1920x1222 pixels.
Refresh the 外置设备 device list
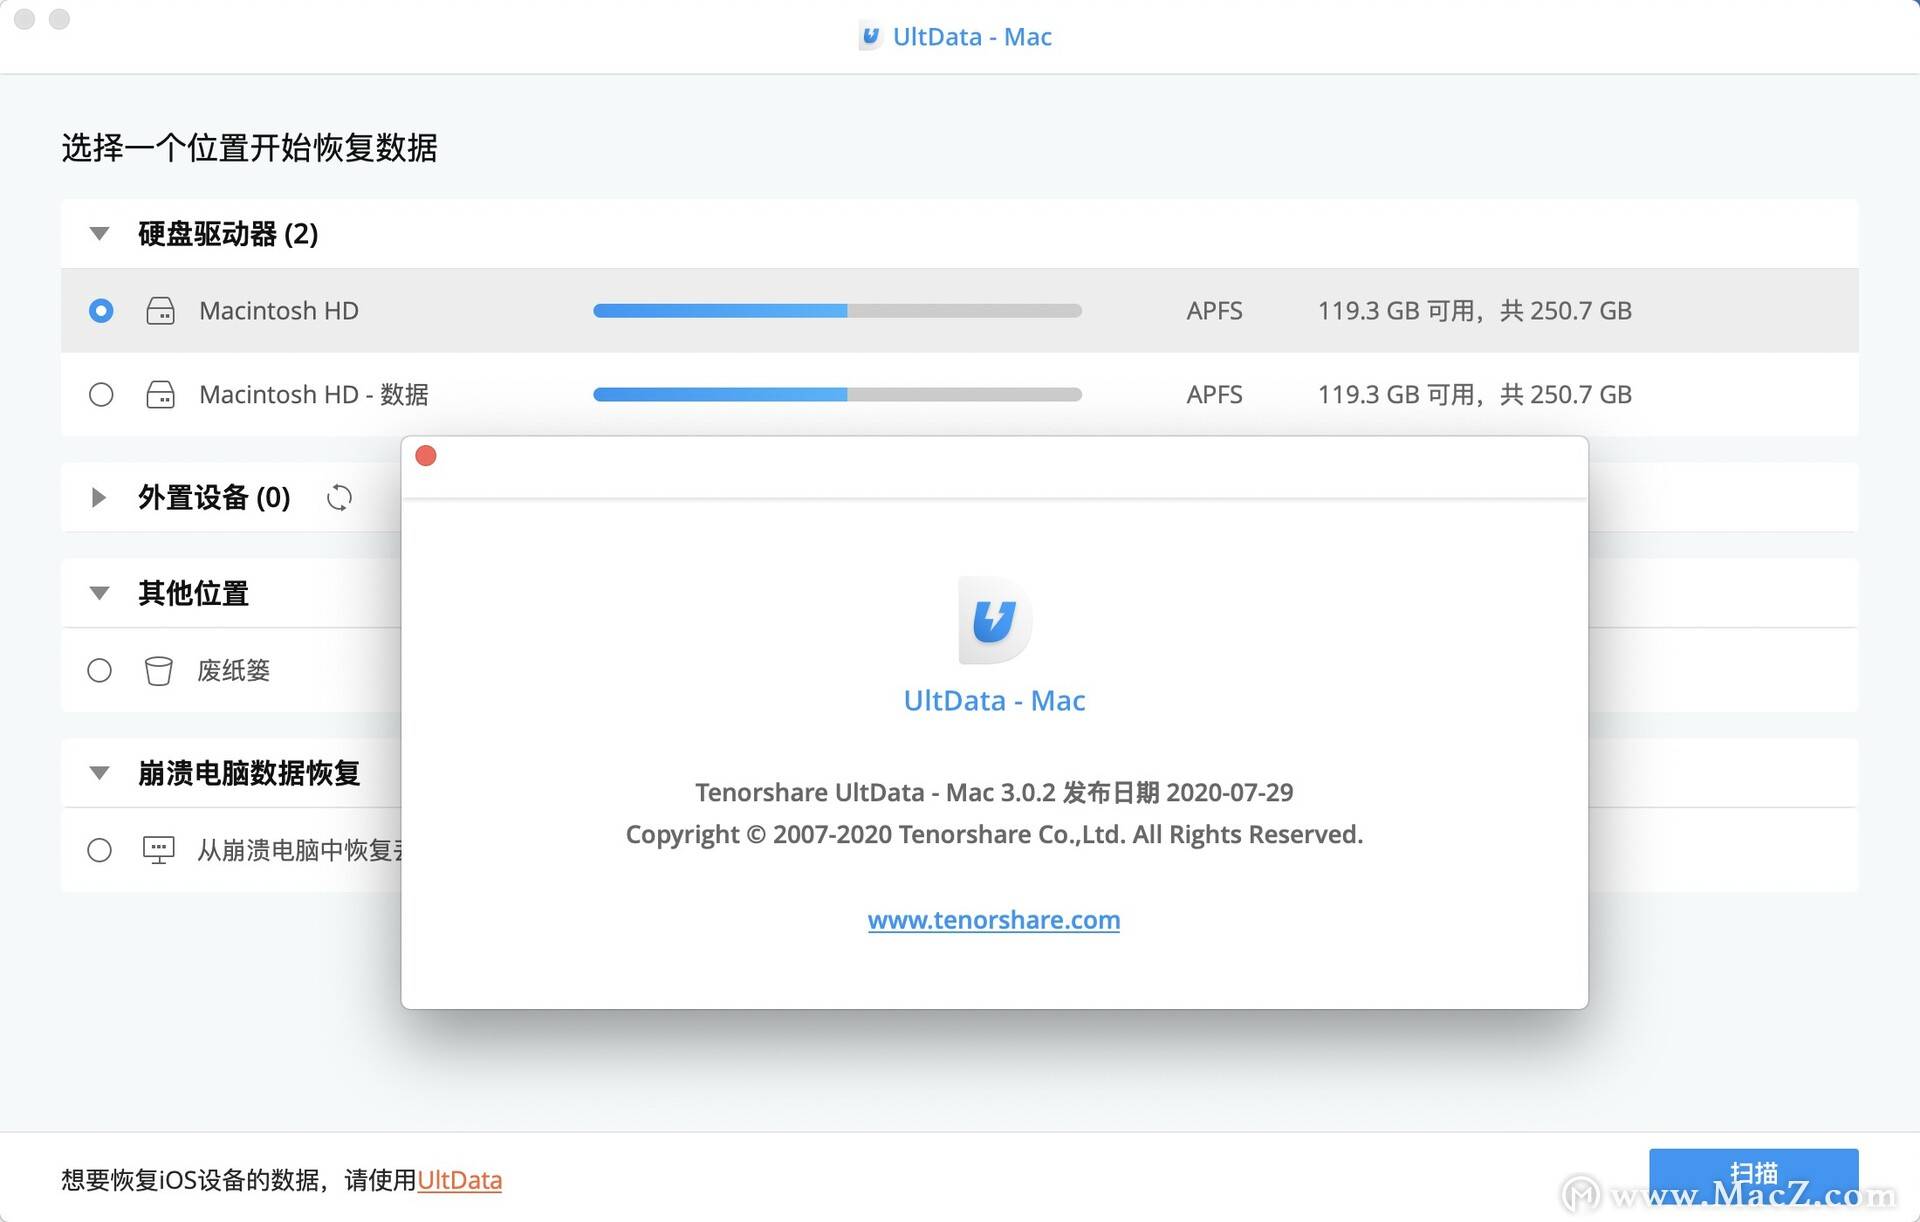339,497
